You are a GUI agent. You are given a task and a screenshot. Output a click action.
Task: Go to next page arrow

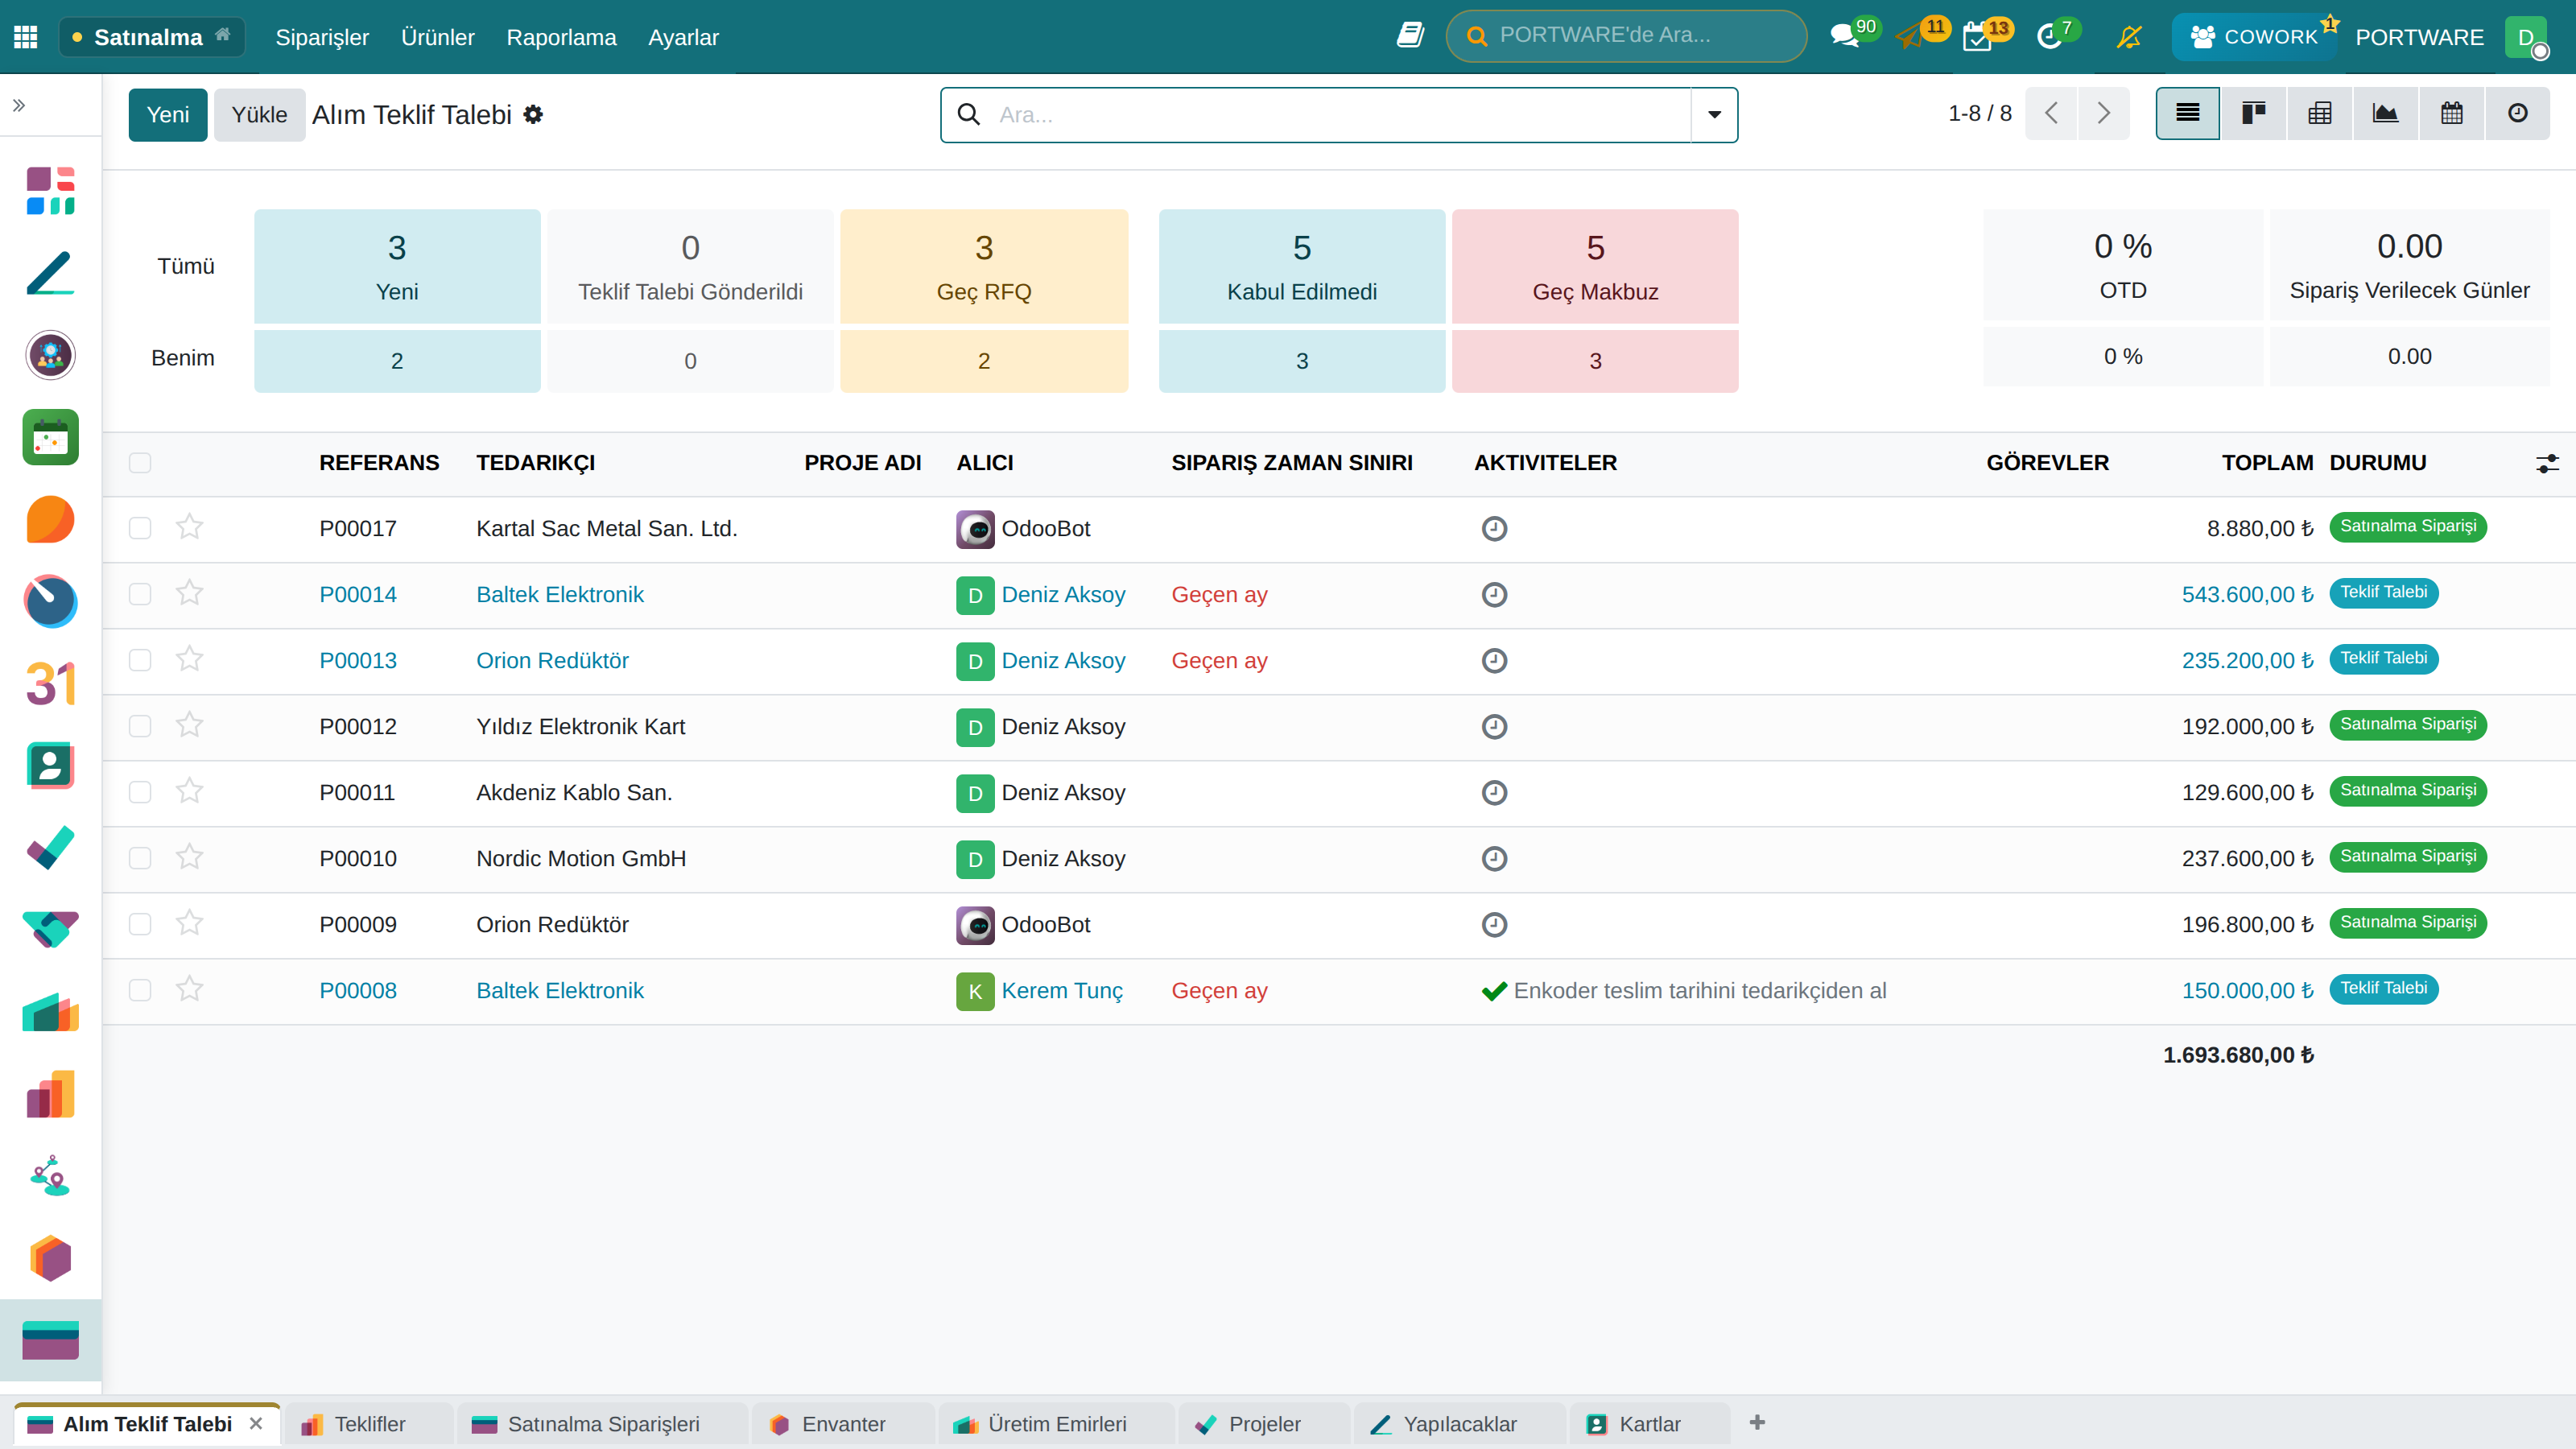2103,113
